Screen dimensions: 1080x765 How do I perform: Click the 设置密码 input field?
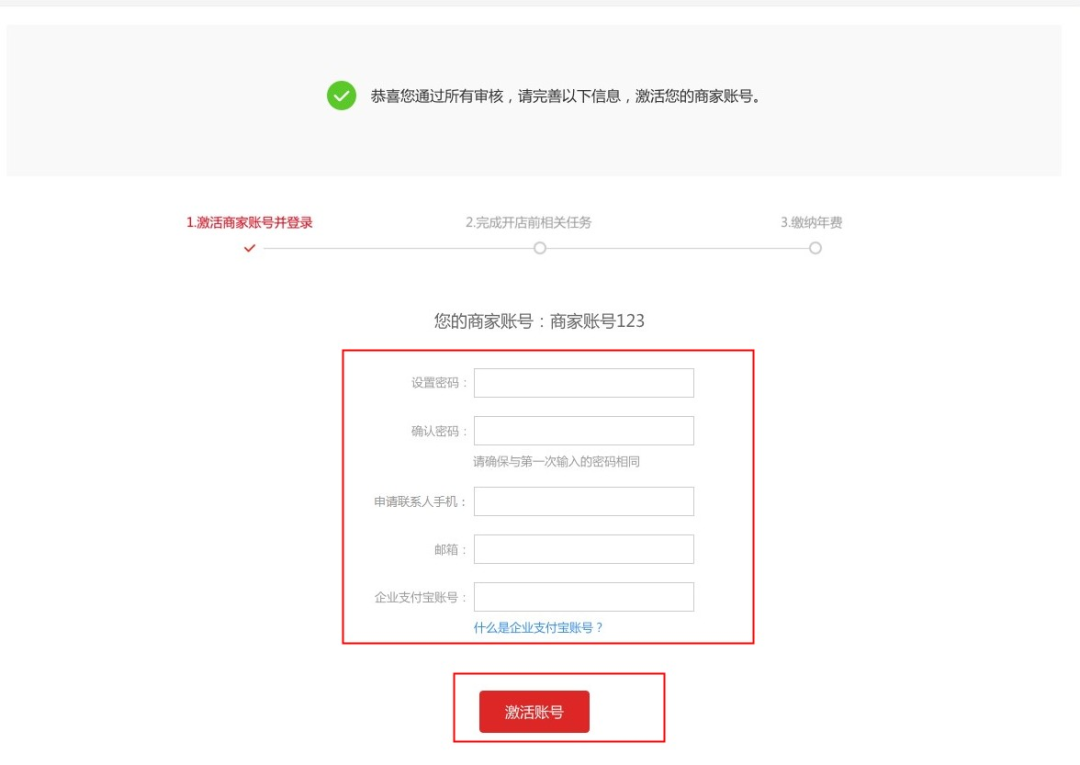pos(584,383)
